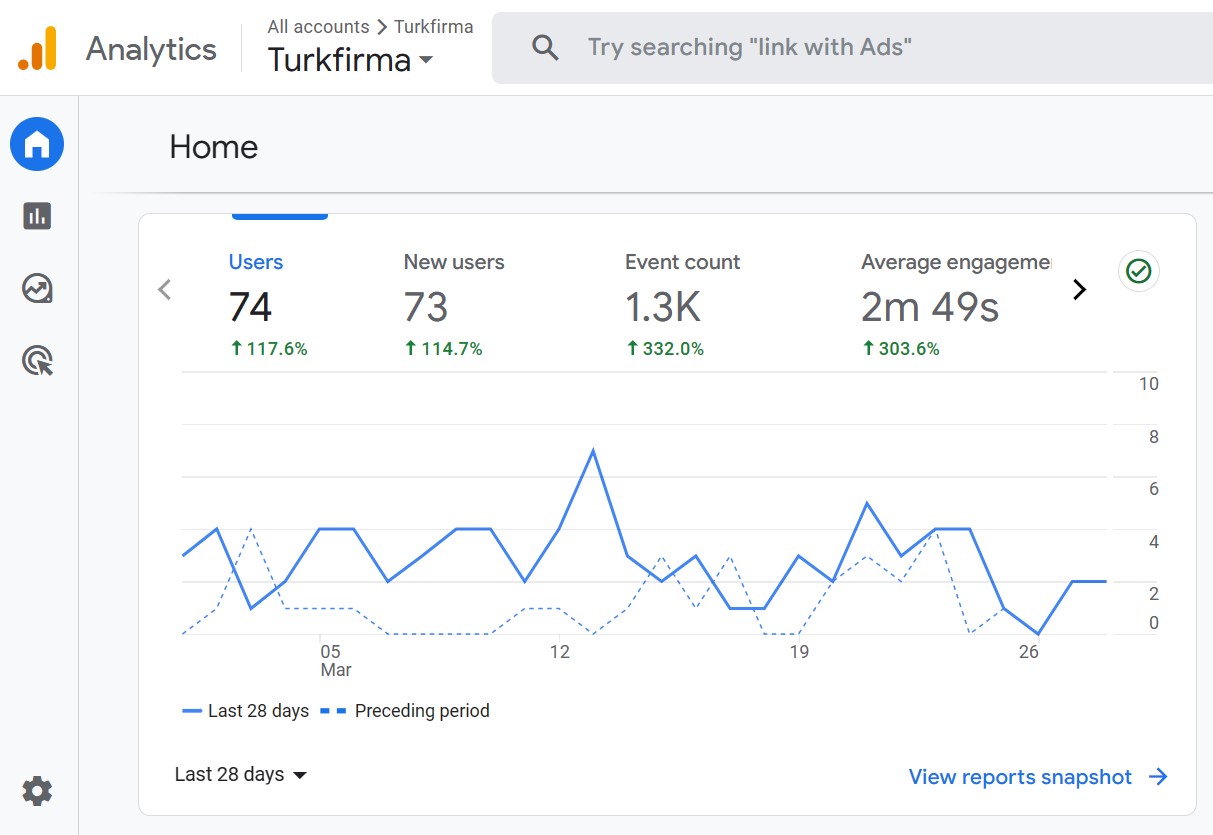Image resolution: width=1213 pixels, height=835 pixels.
Task: Show next metrics with right chevron
Action: [x=1079, y=290]
